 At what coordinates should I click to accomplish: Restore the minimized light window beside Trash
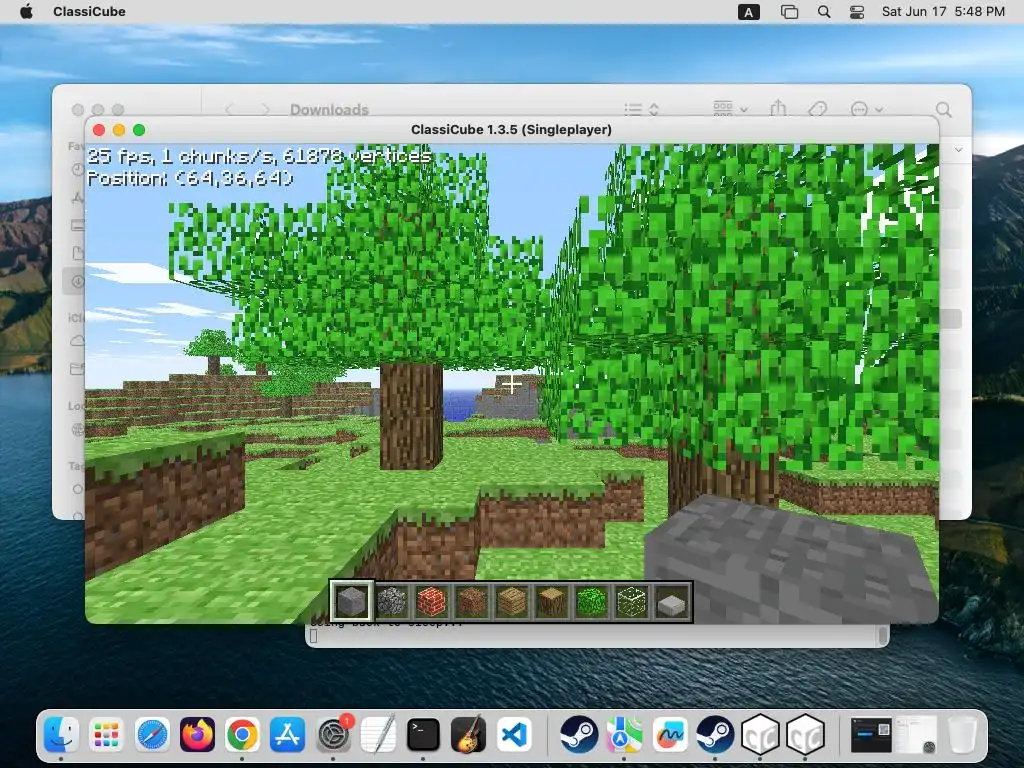pos(916,734)
